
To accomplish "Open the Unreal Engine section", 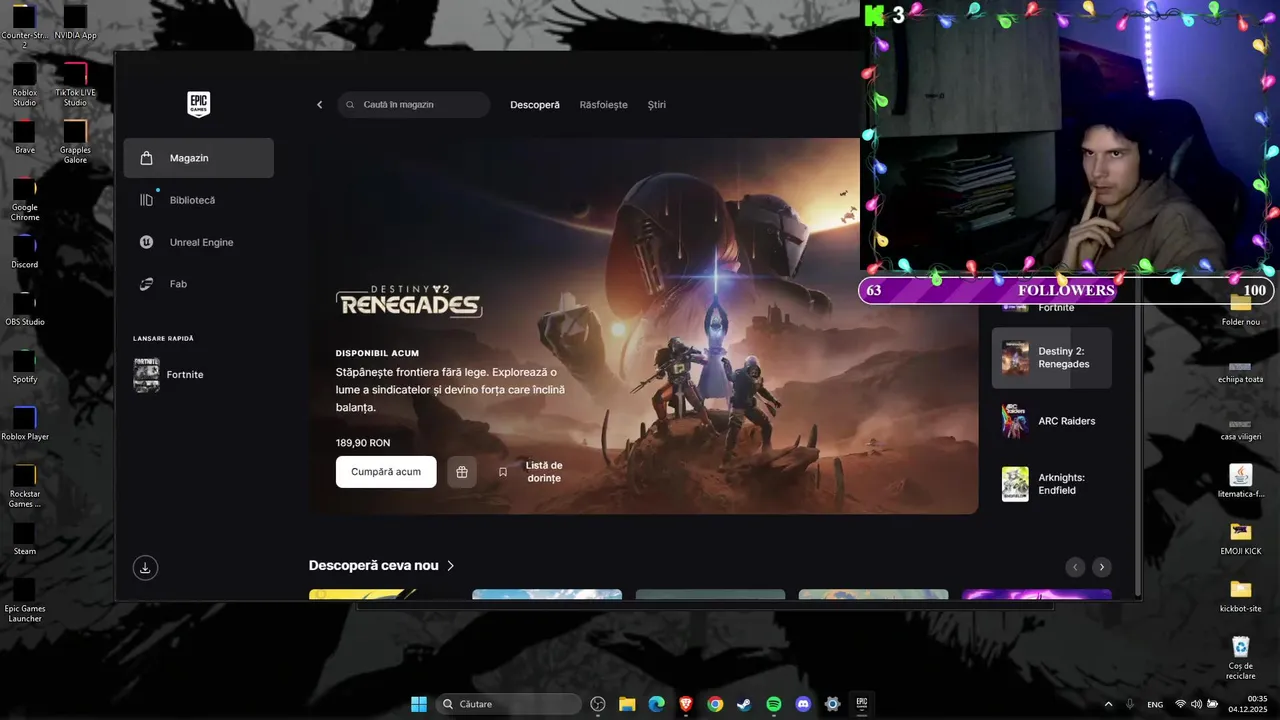I will point(198,242).
